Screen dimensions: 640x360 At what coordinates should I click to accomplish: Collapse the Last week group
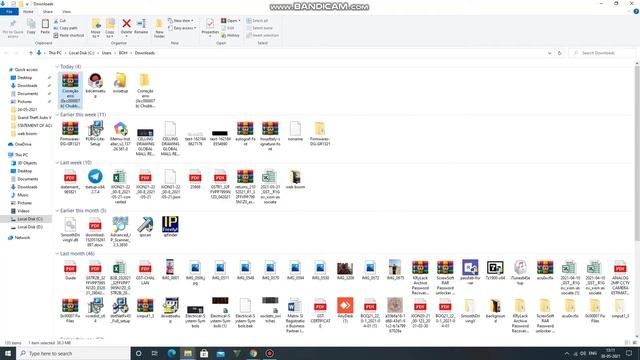pos(57,162)
